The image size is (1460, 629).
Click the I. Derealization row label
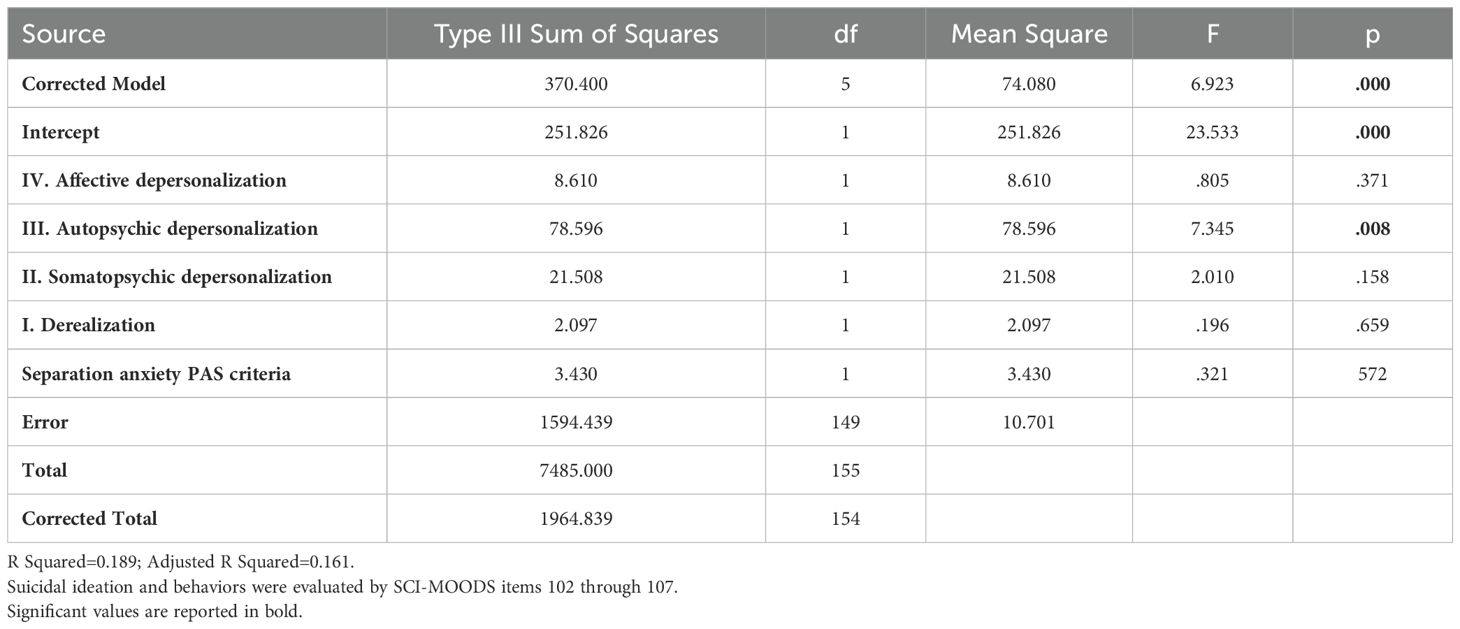(x=89, y=325)
